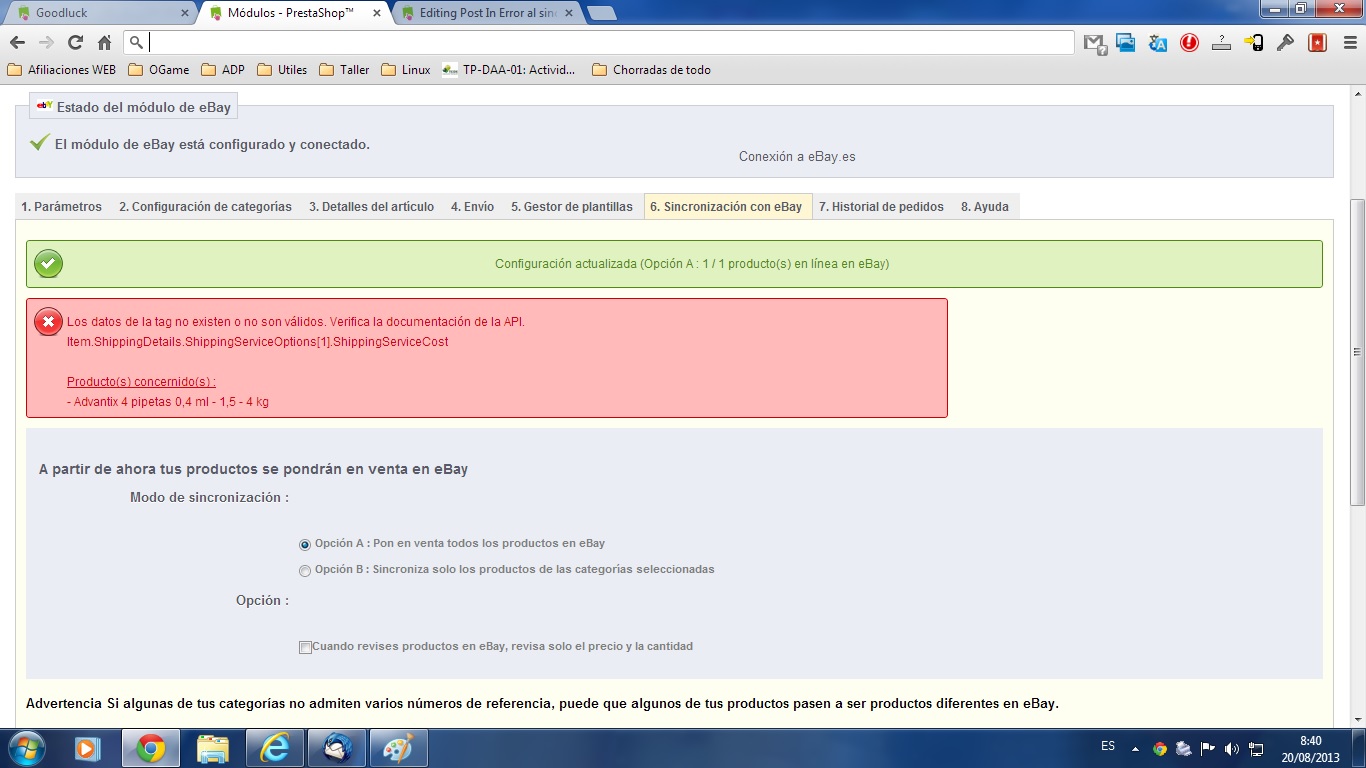Image resolution: width=1366 pixels, height=768 pixels.
Task: Click the question mark bar extension icon
Action: click(x=1221, y=43)
